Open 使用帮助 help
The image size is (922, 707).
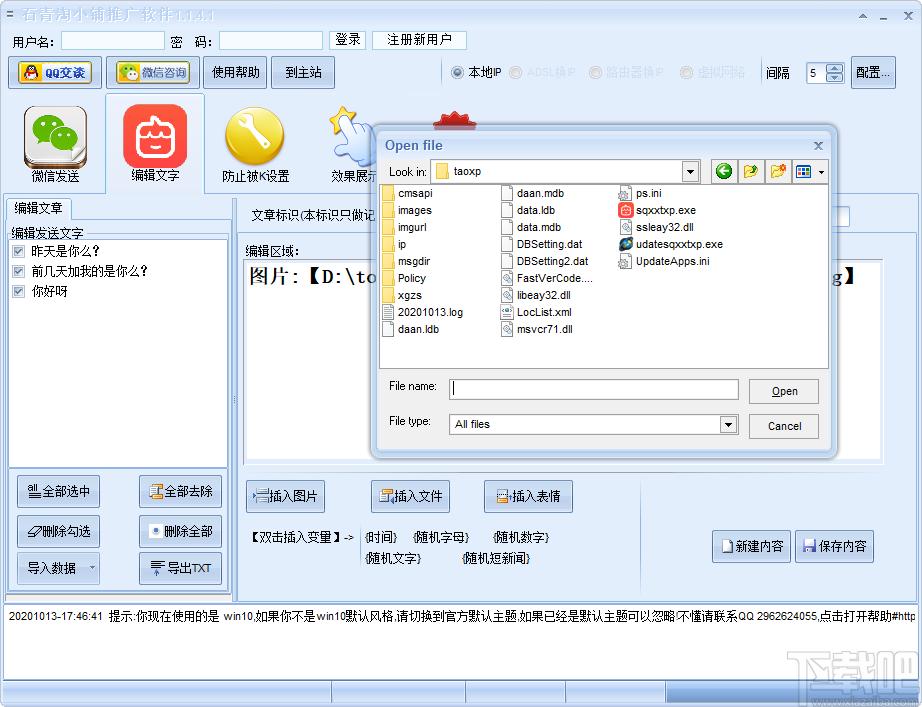tap(236, 72)
